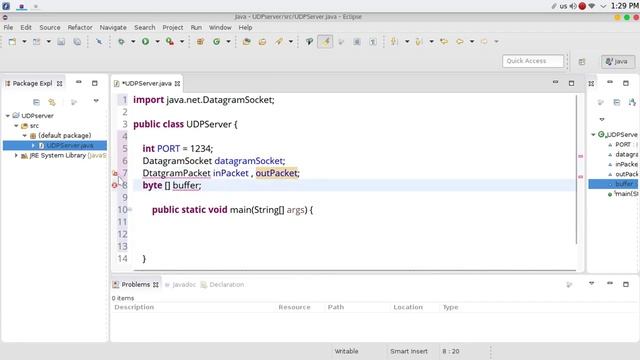Open the New Java Class dropdown arrow
Viewport: 640px width, 360px height.
click(229, 42)
